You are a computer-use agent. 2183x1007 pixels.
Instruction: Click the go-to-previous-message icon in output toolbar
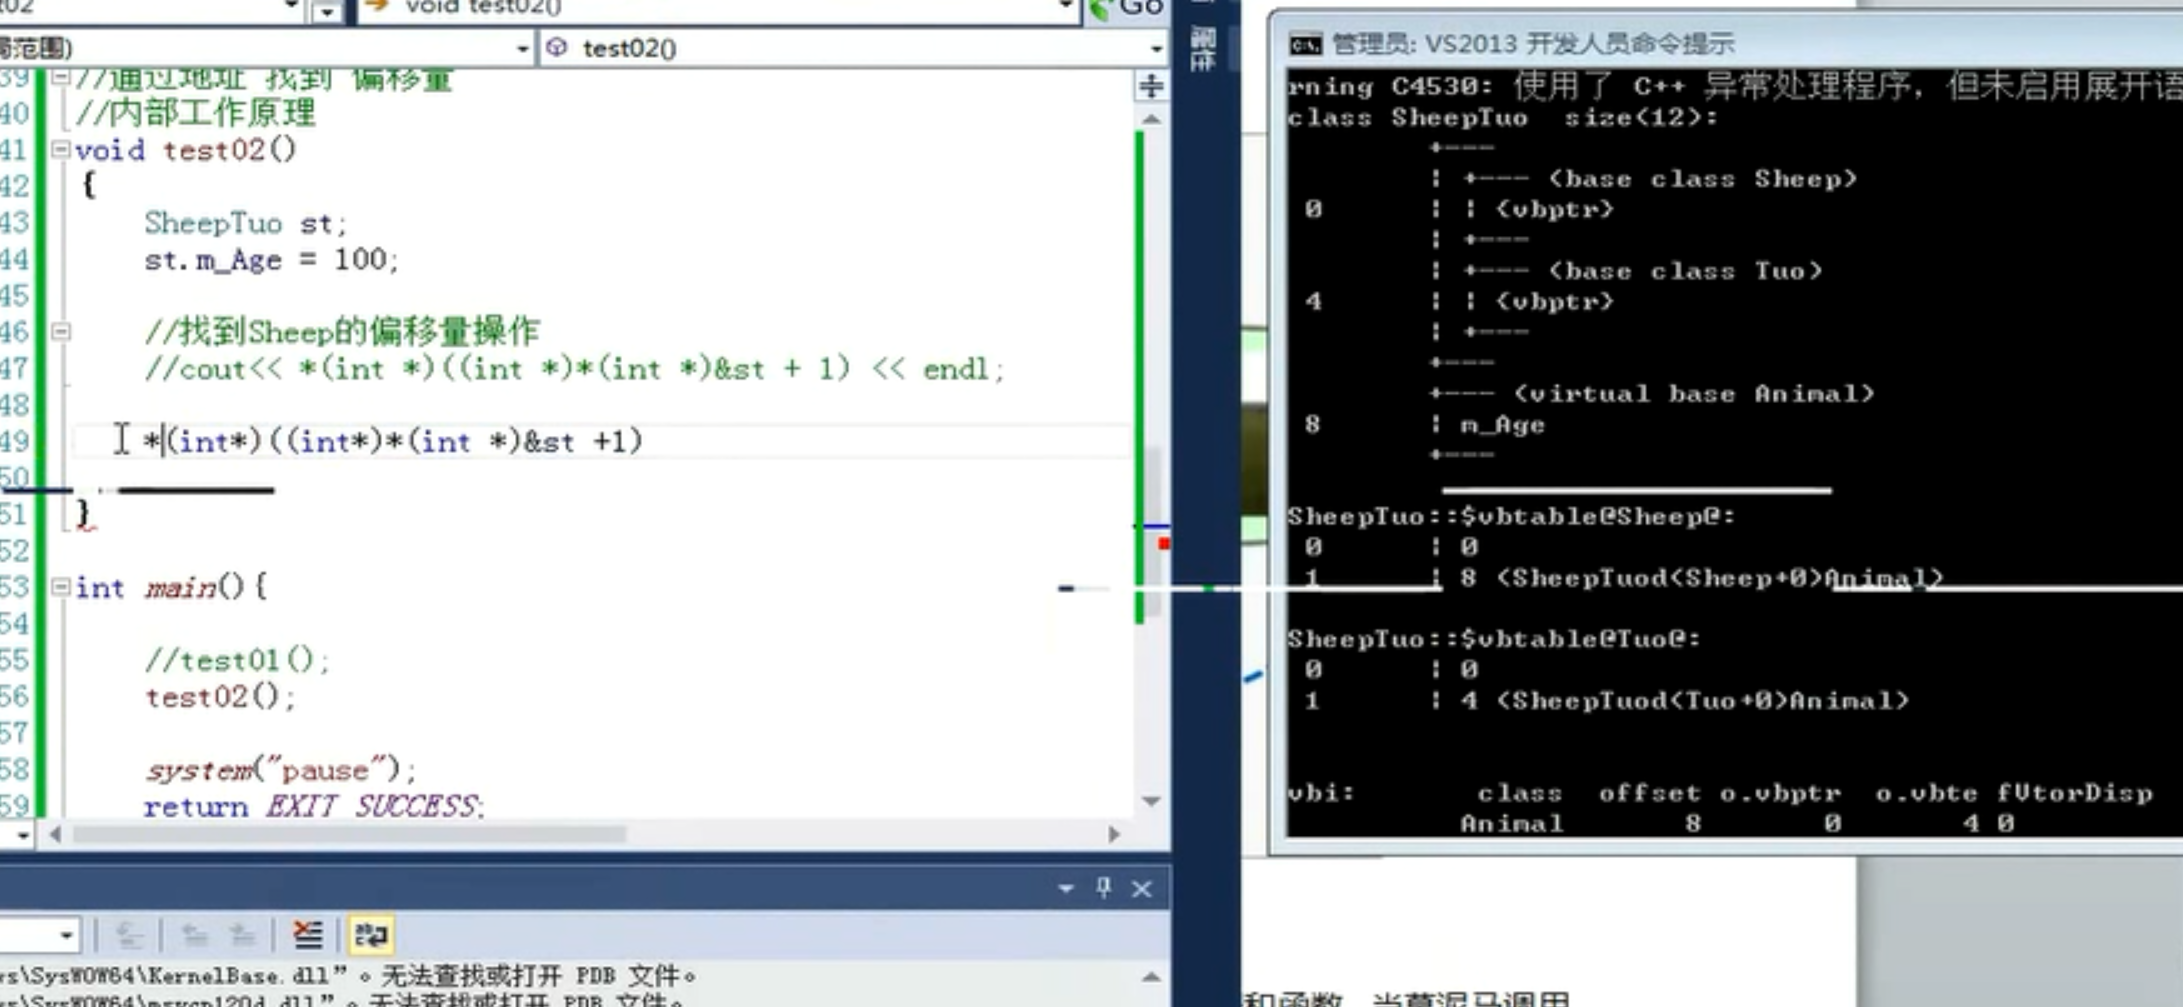pyautogui.click(x=194, y=935)
